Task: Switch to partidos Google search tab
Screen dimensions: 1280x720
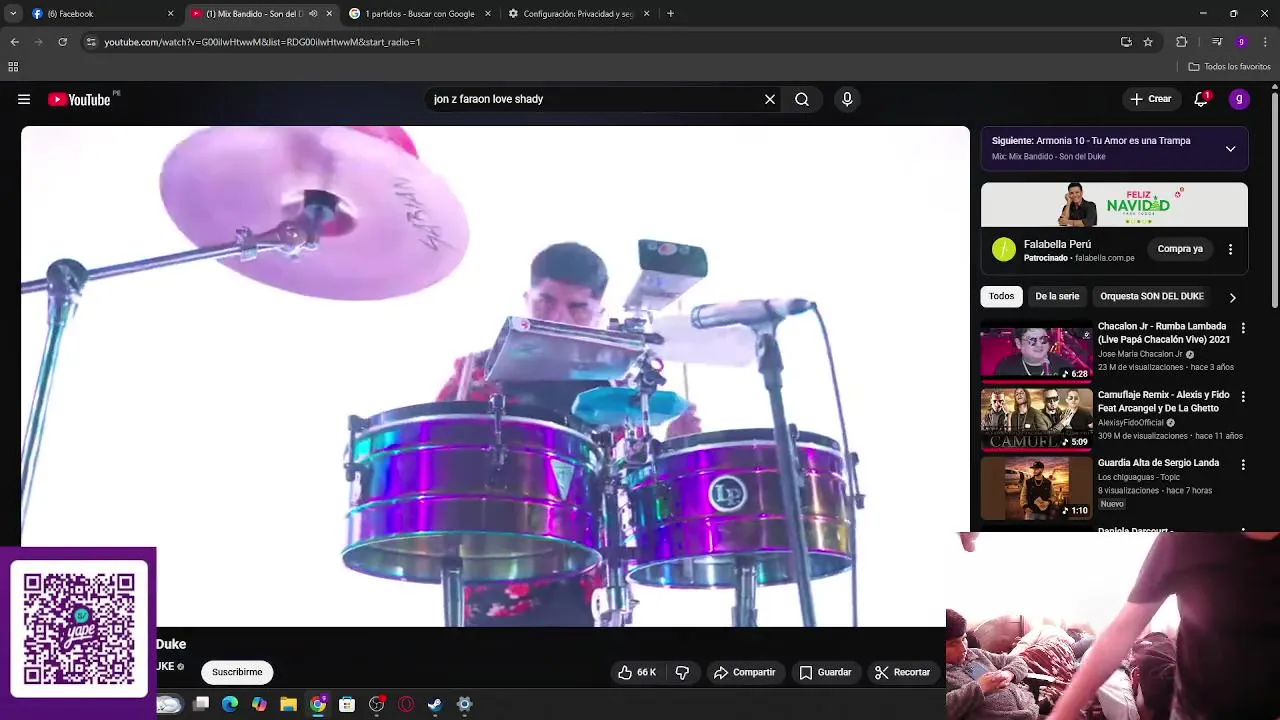Action: click(x=420, y=14)
